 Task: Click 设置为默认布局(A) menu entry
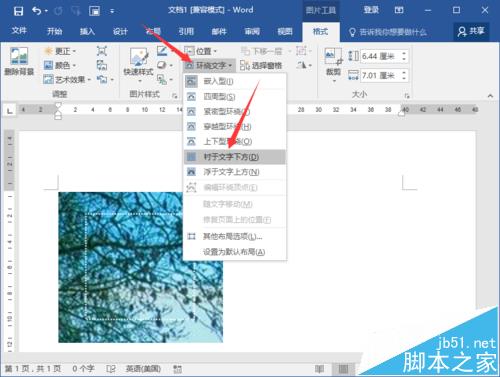point(235,252)
